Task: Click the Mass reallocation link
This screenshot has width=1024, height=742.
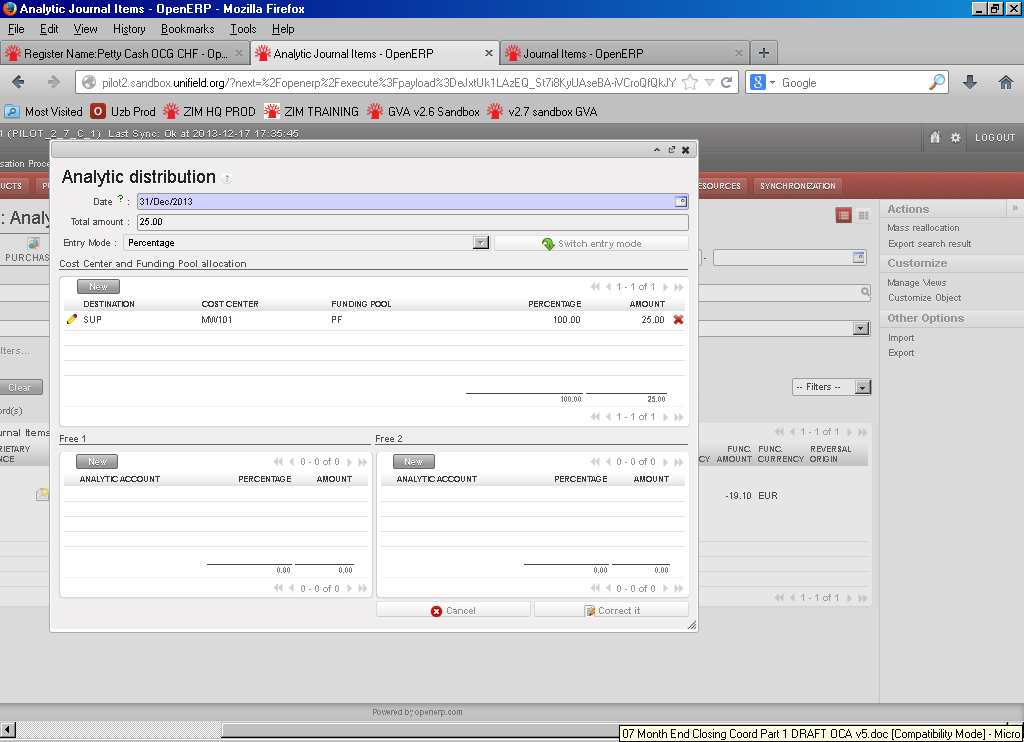Action: coord(923,228)
